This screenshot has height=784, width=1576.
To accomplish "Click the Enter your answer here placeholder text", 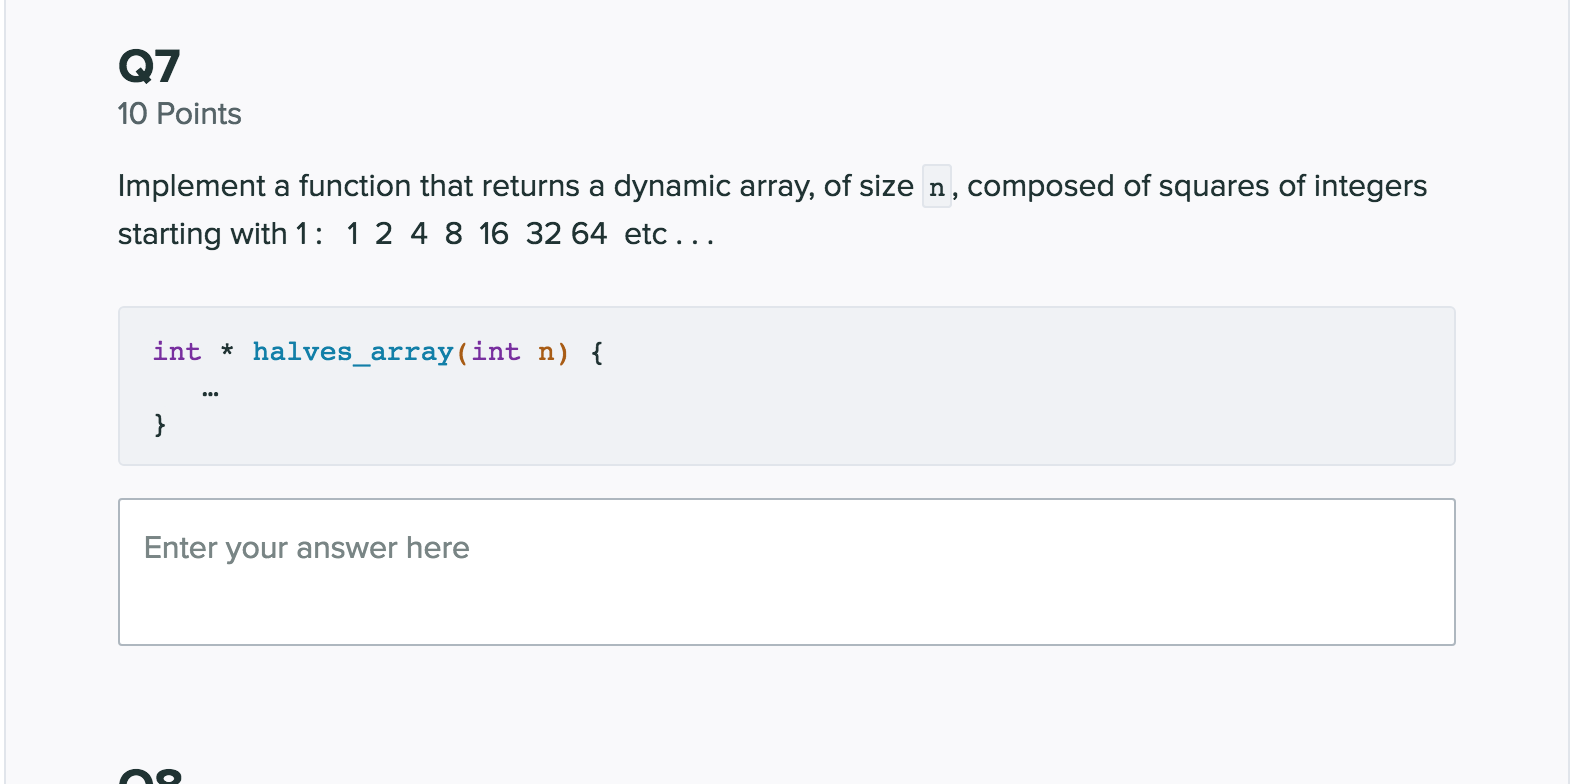I will tap(306, 548).
